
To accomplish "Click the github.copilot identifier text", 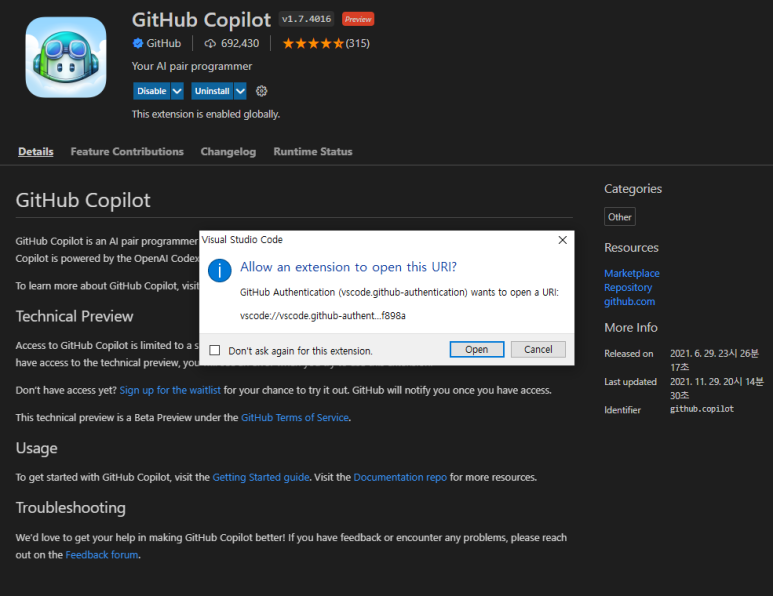I will click(x=702, y=409).
